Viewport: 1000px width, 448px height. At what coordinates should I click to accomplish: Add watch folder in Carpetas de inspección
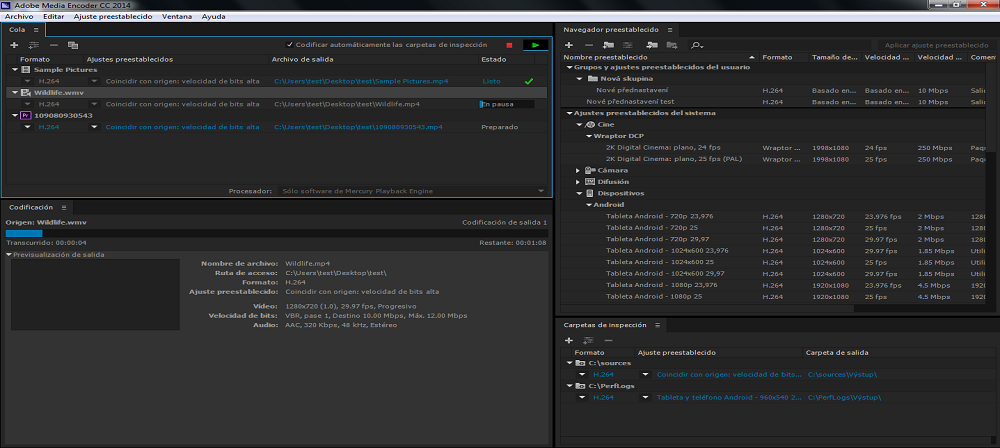point(569,341)
